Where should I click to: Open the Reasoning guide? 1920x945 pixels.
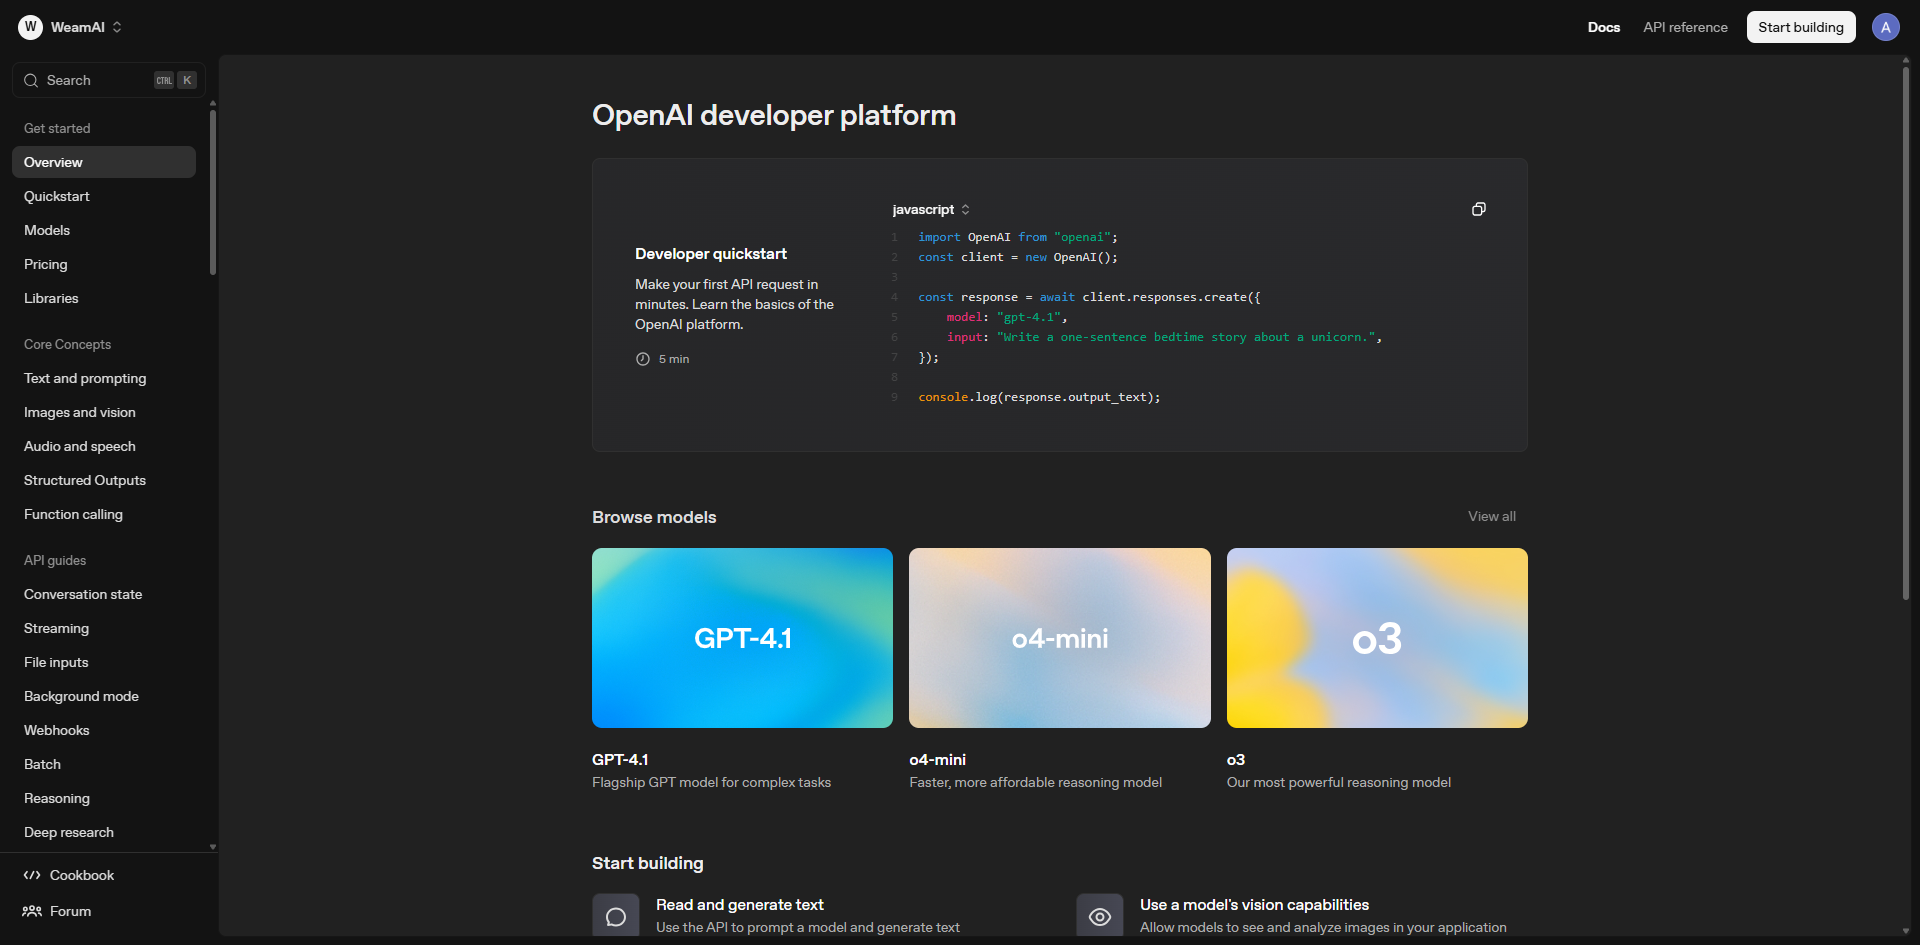pyautogui.click(x=104, y=798)
